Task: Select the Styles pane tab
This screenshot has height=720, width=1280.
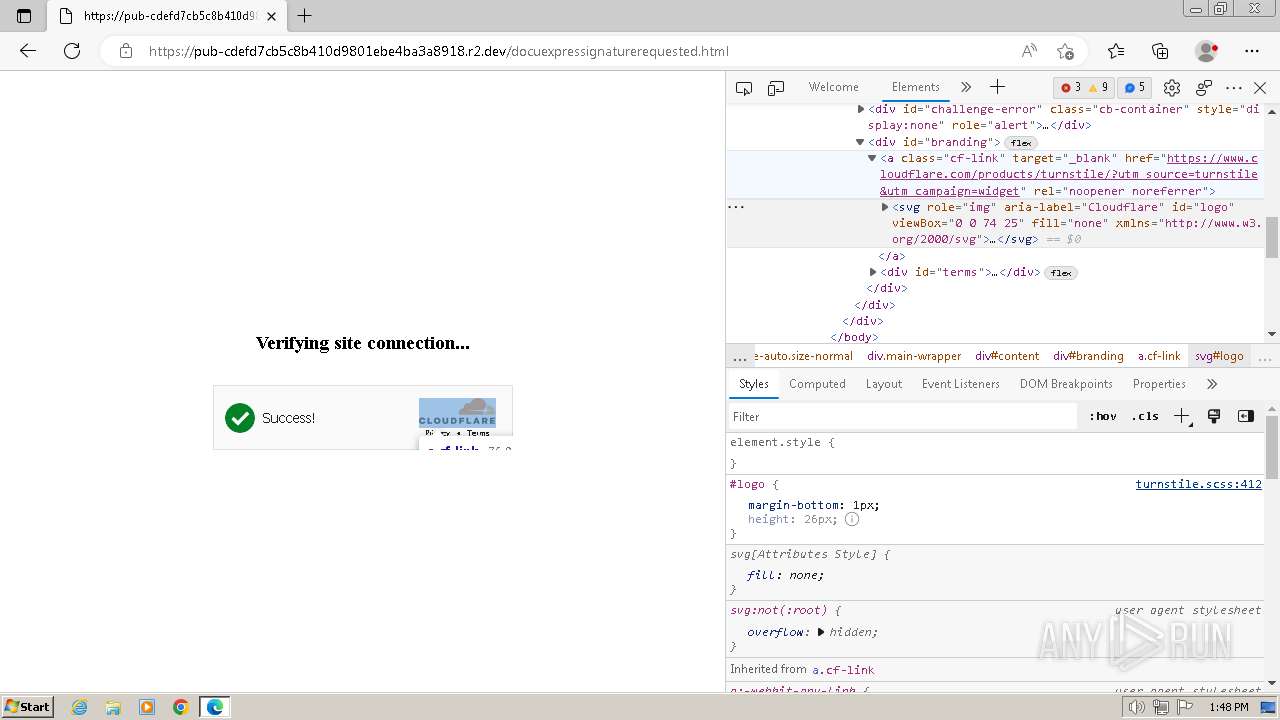Action: pyautogui.click(x=754, y=384)
